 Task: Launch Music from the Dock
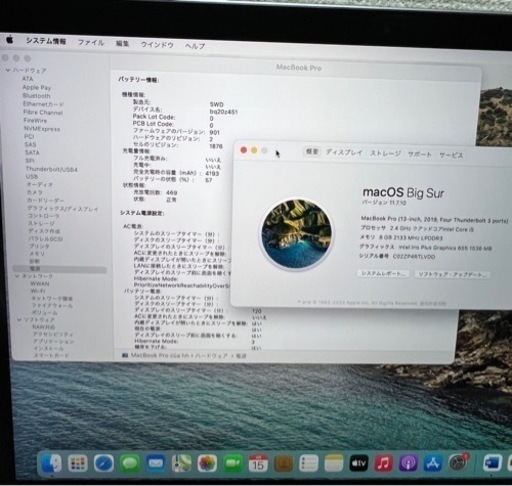[x=384, y=463]
